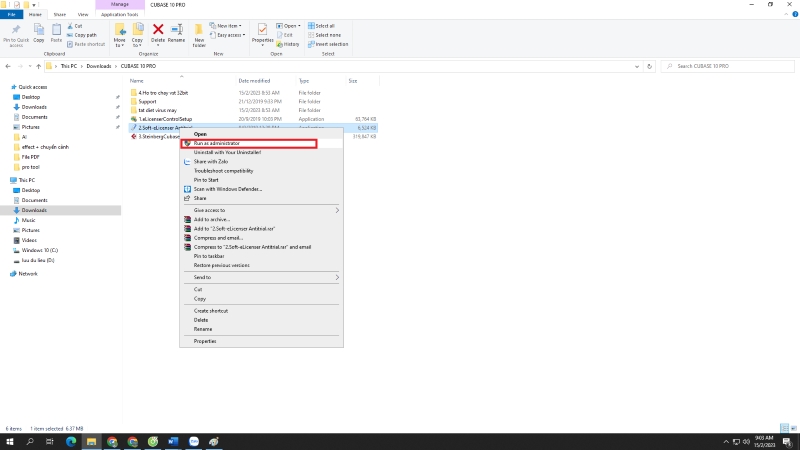Expand the address bar history dropdown
The image size is (800, 450).
637,66
